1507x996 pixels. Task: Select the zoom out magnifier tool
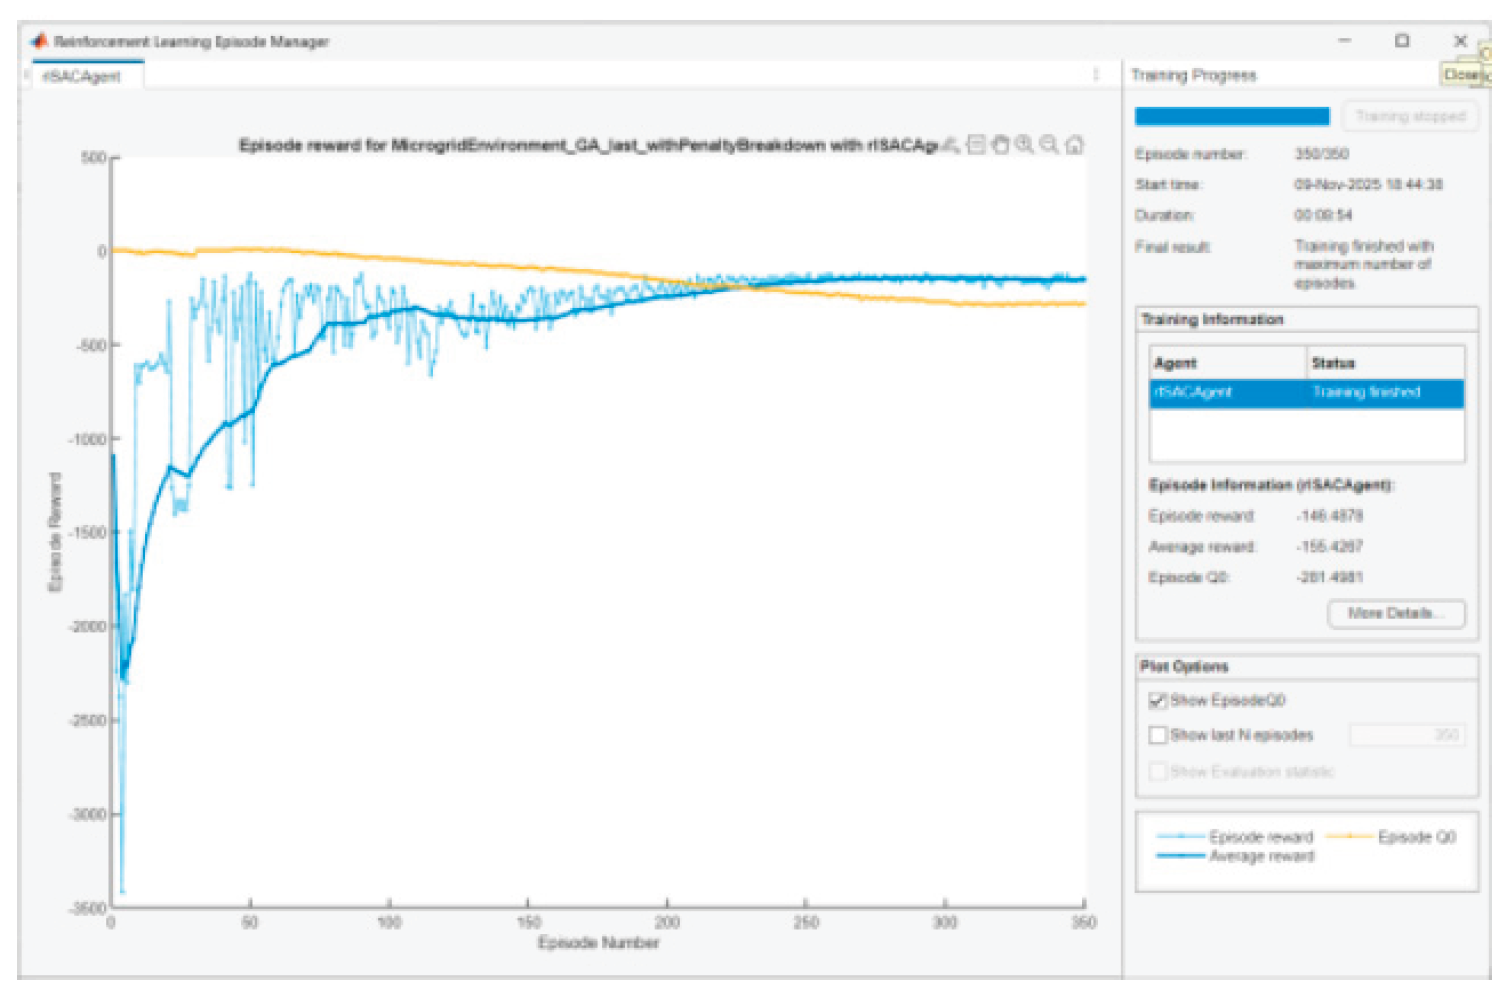point(1049,145)
